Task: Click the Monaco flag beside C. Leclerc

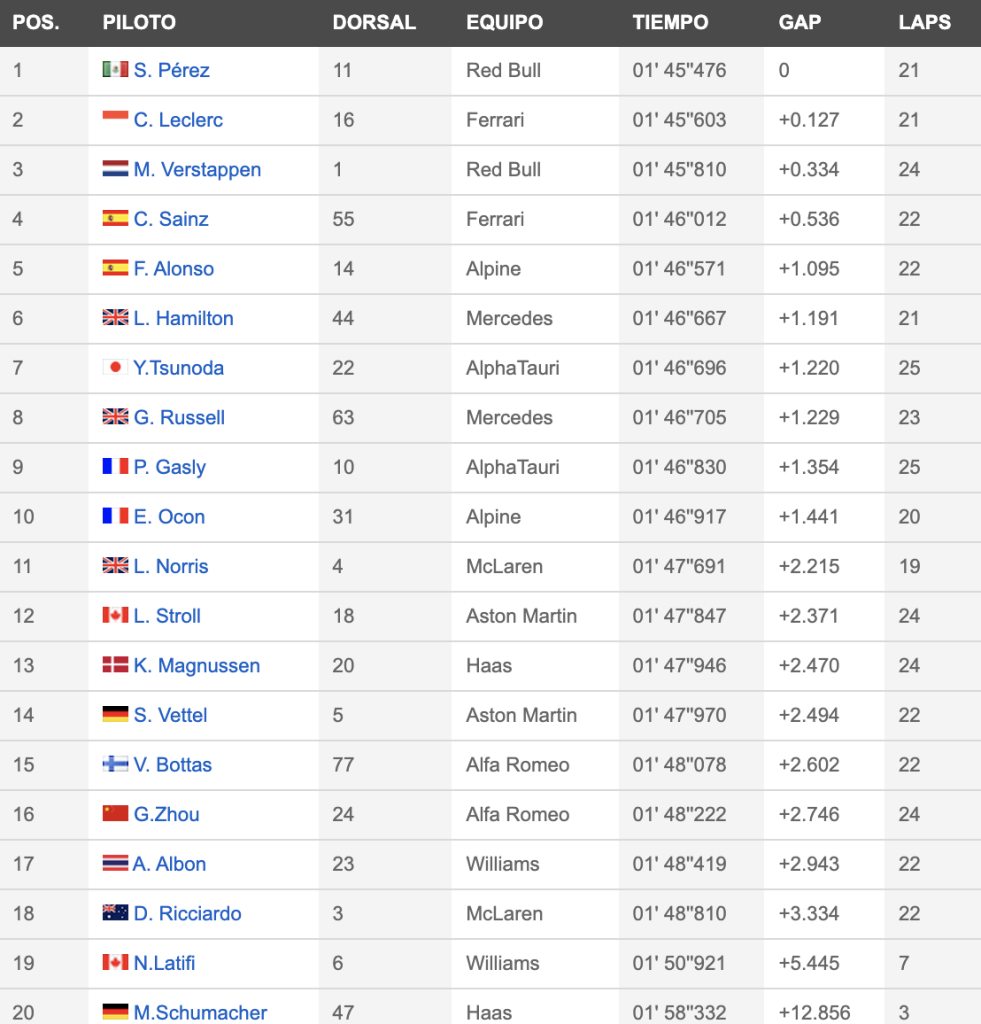Action: [x=115, y=118]
